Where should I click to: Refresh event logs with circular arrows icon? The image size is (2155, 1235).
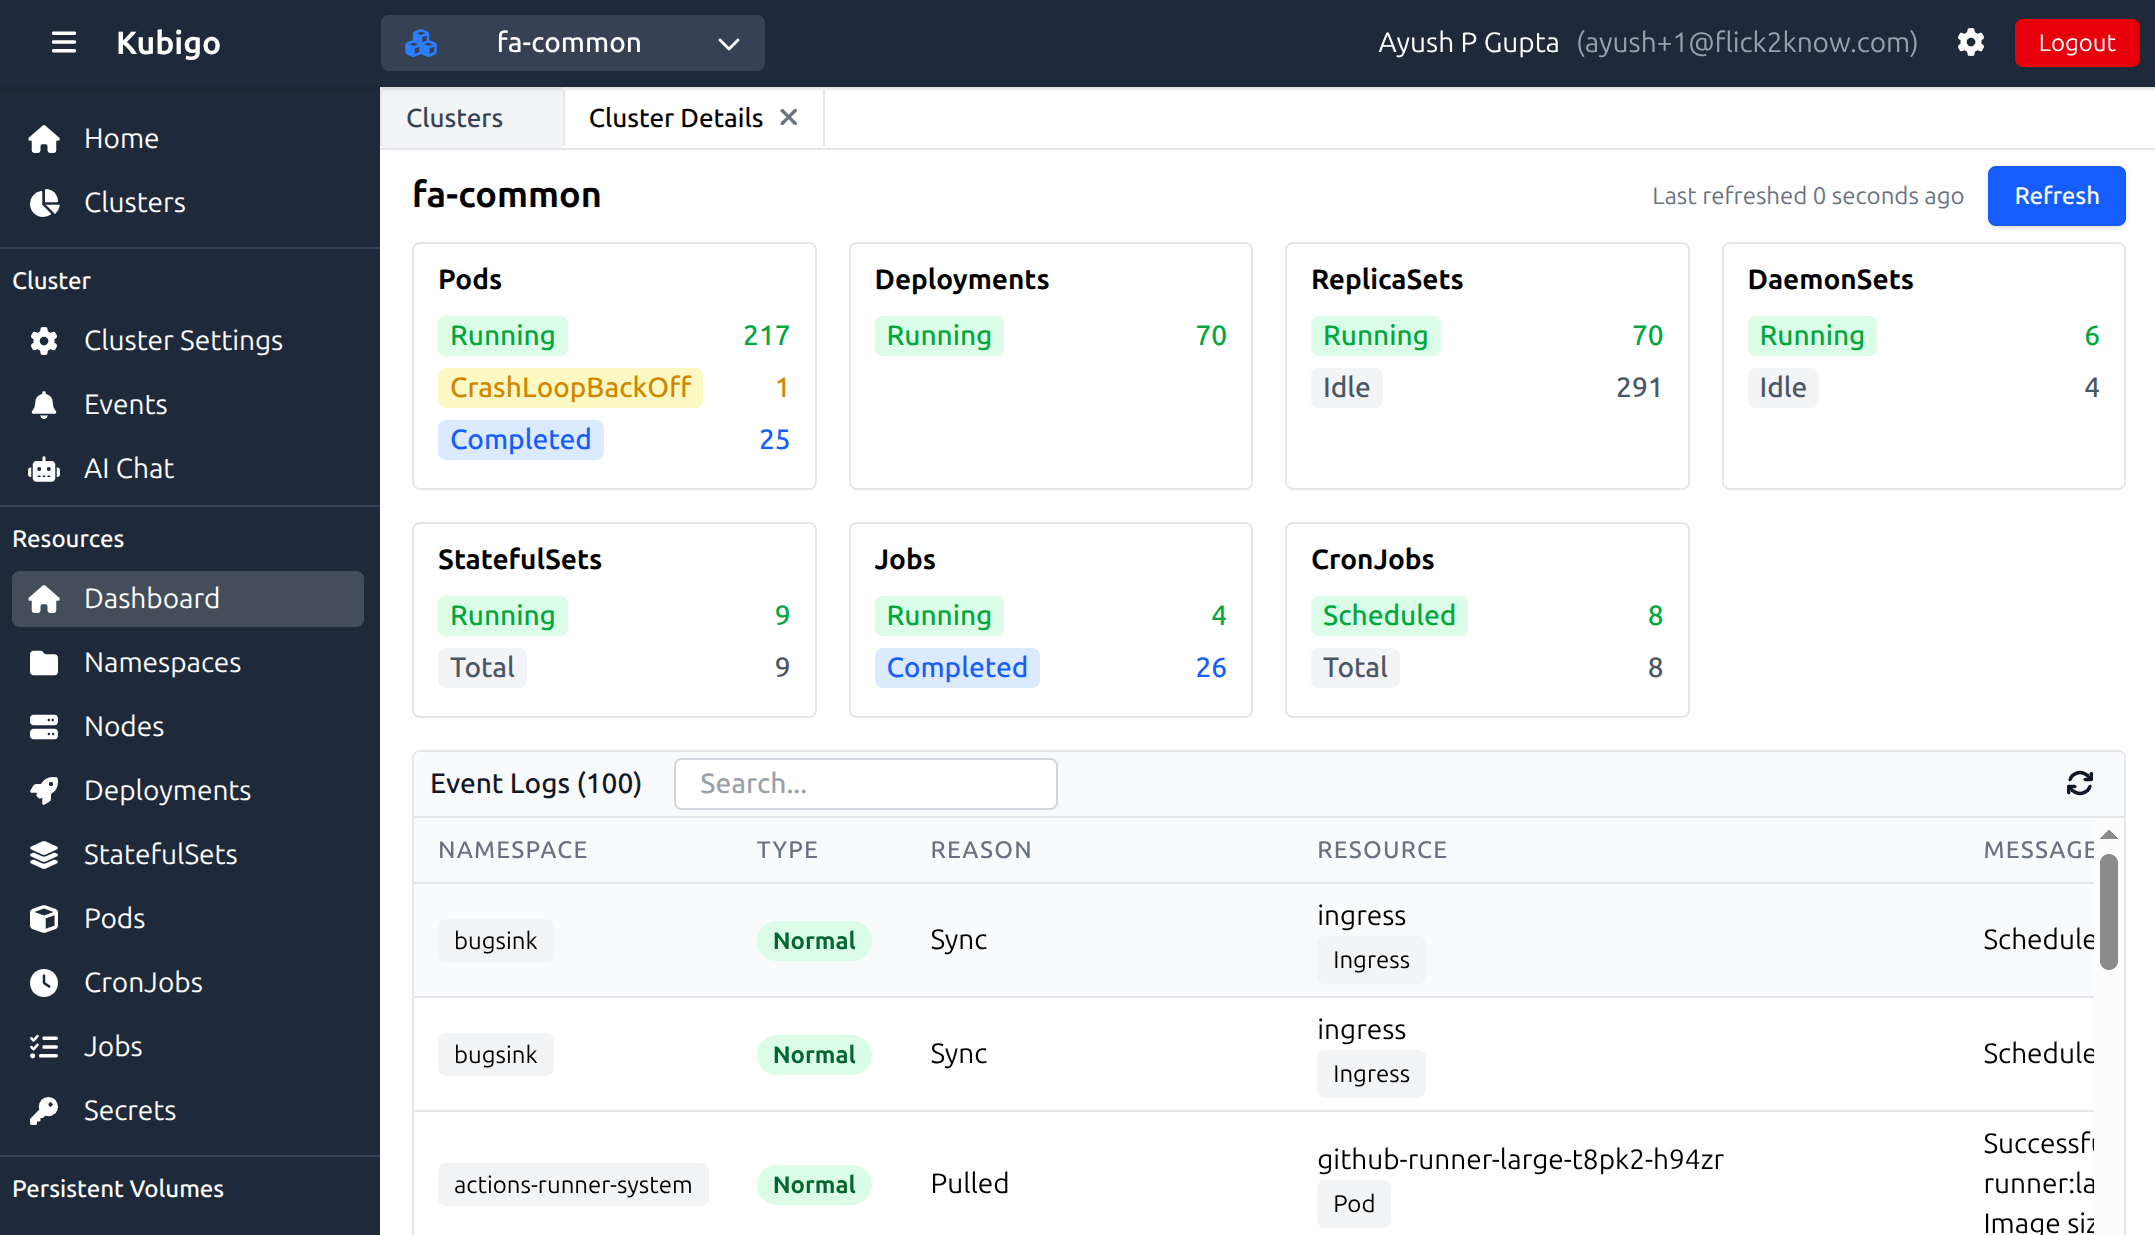point(2080,783)
